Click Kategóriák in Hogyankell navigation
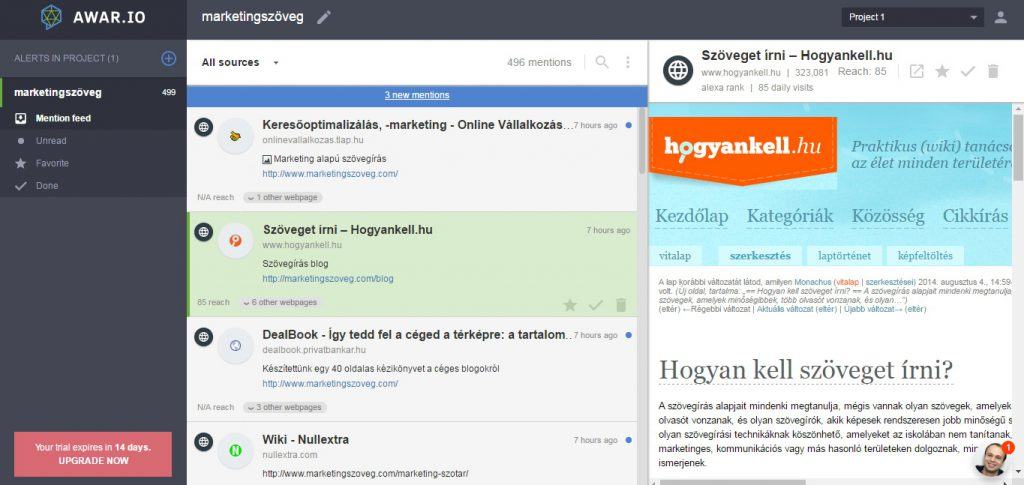Screen dimensions: 1024x485 (x=790, y=217)
